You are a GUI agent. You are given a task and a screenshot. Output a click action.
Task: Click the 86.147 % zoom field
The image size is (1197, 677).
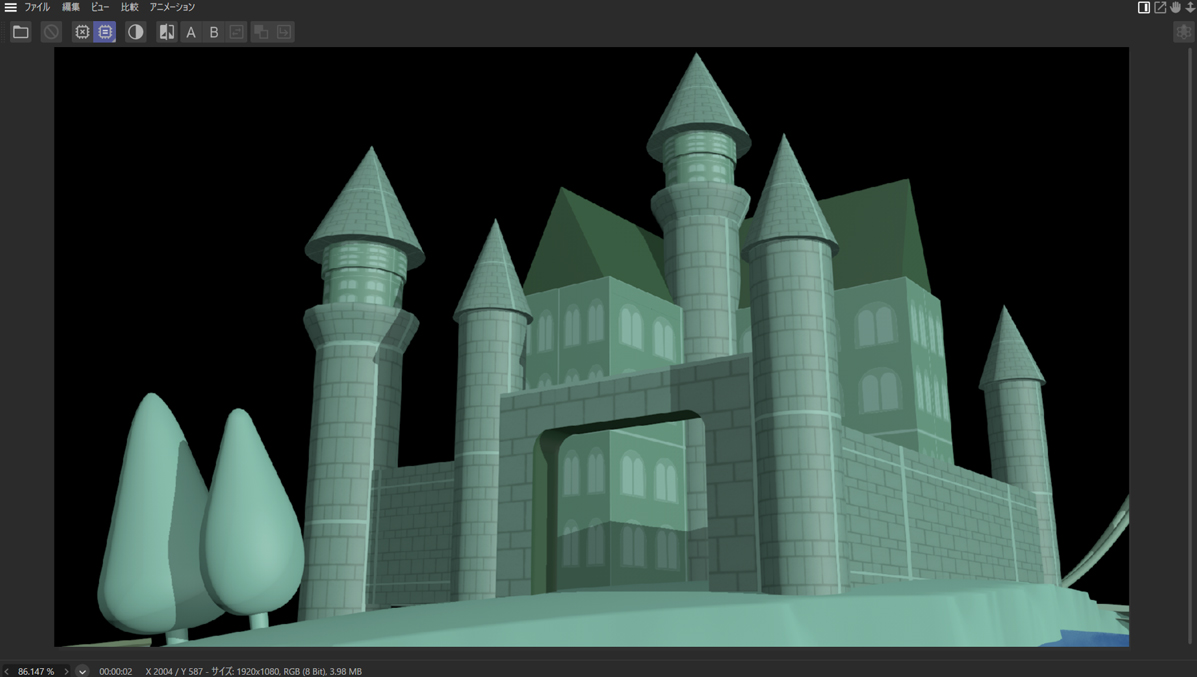click(36, 671)
